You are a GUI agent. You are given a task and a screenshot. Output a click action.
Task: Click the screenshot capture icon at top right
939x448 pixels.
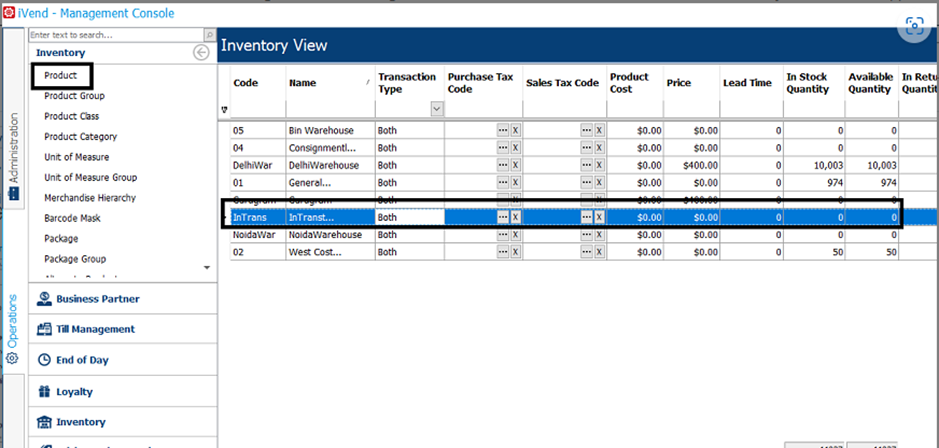[914, 26]
